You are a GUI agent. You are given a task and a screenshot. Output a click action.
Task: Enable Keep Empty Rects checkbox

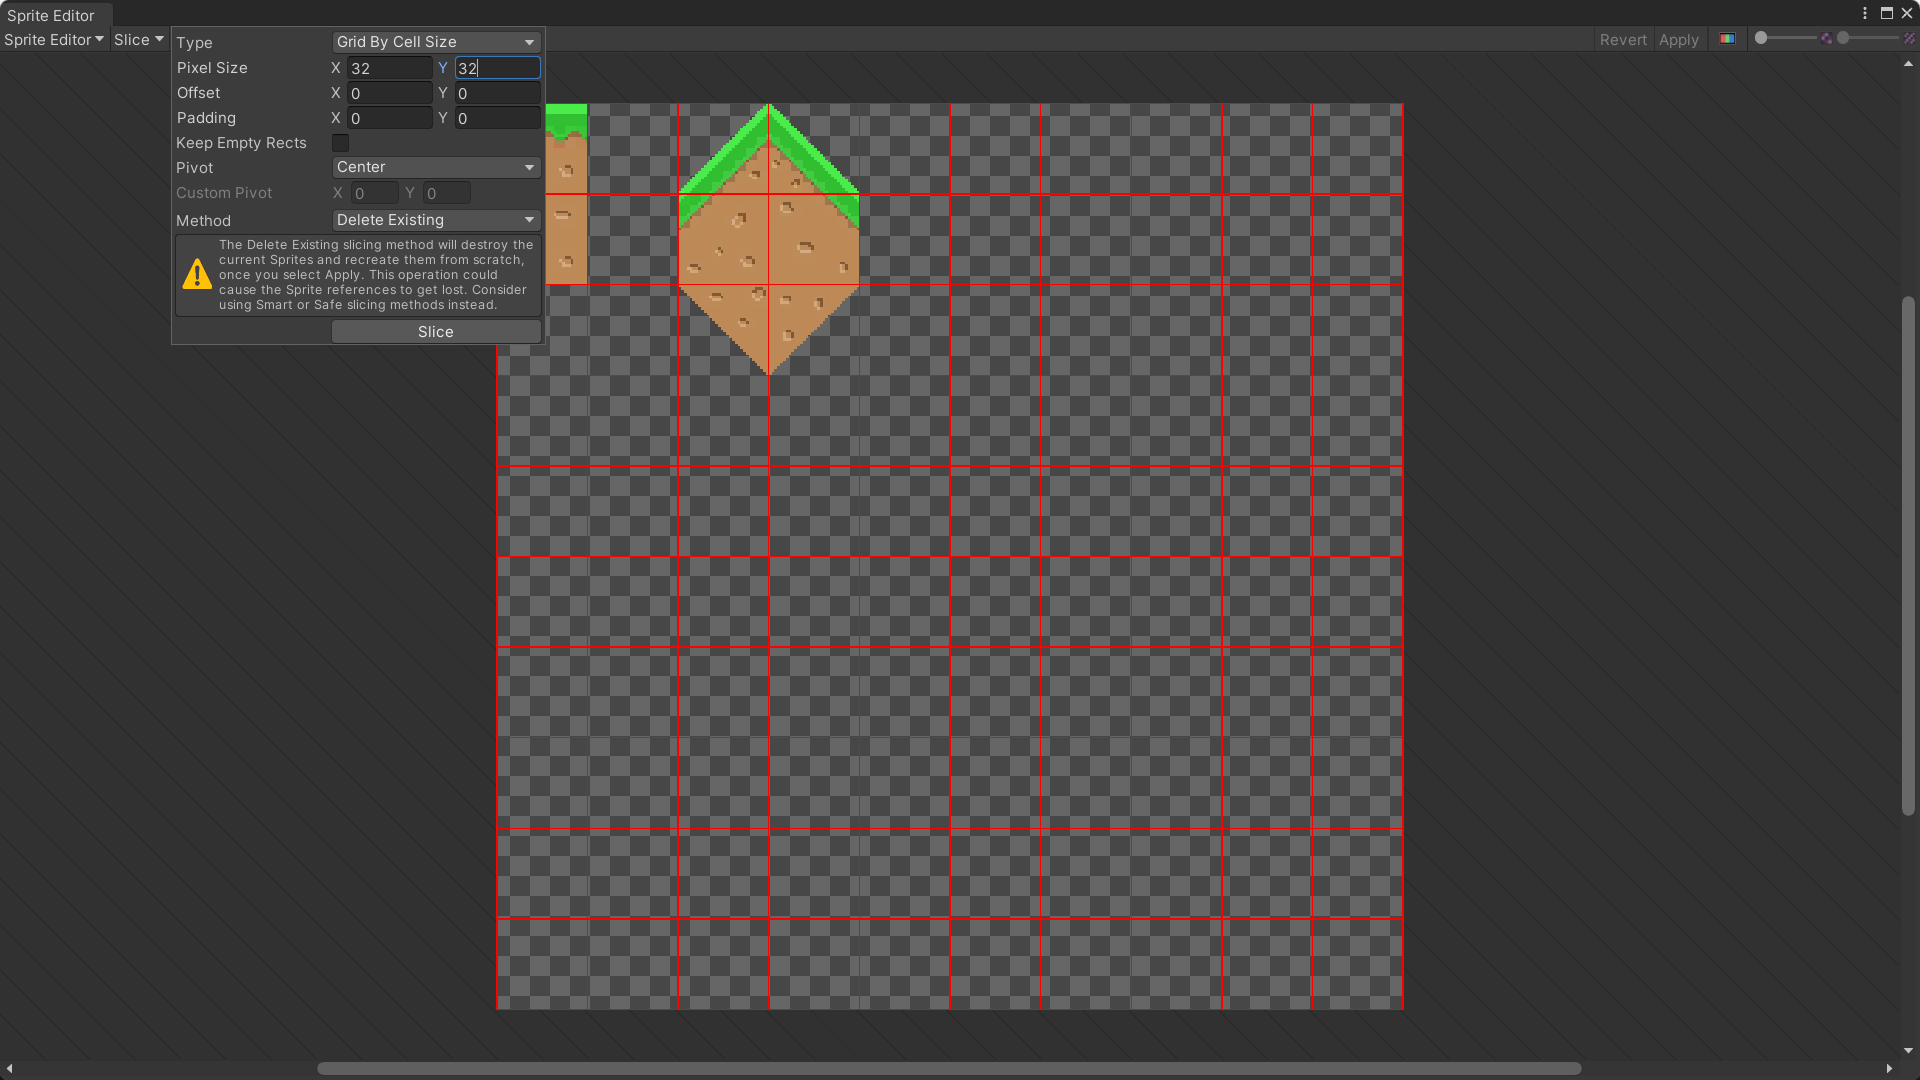coord(340,143)
